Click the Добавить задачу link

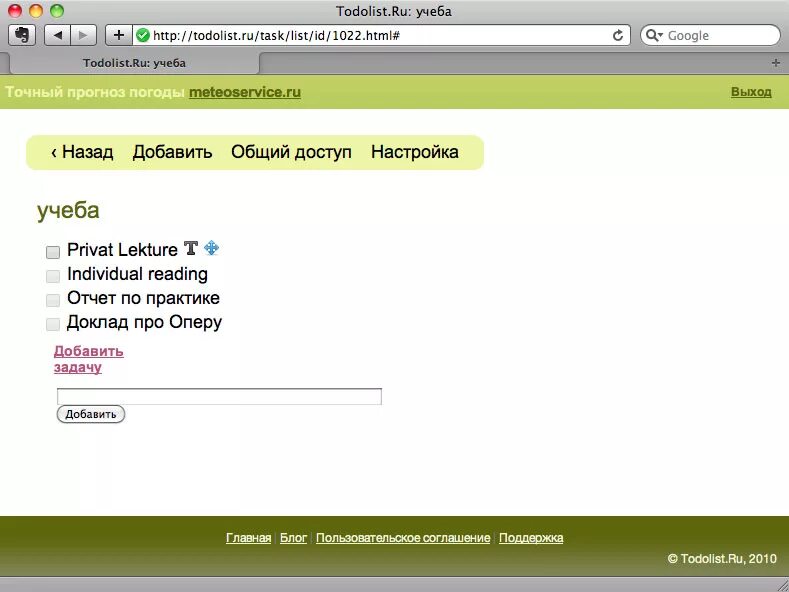pos(89,359)
